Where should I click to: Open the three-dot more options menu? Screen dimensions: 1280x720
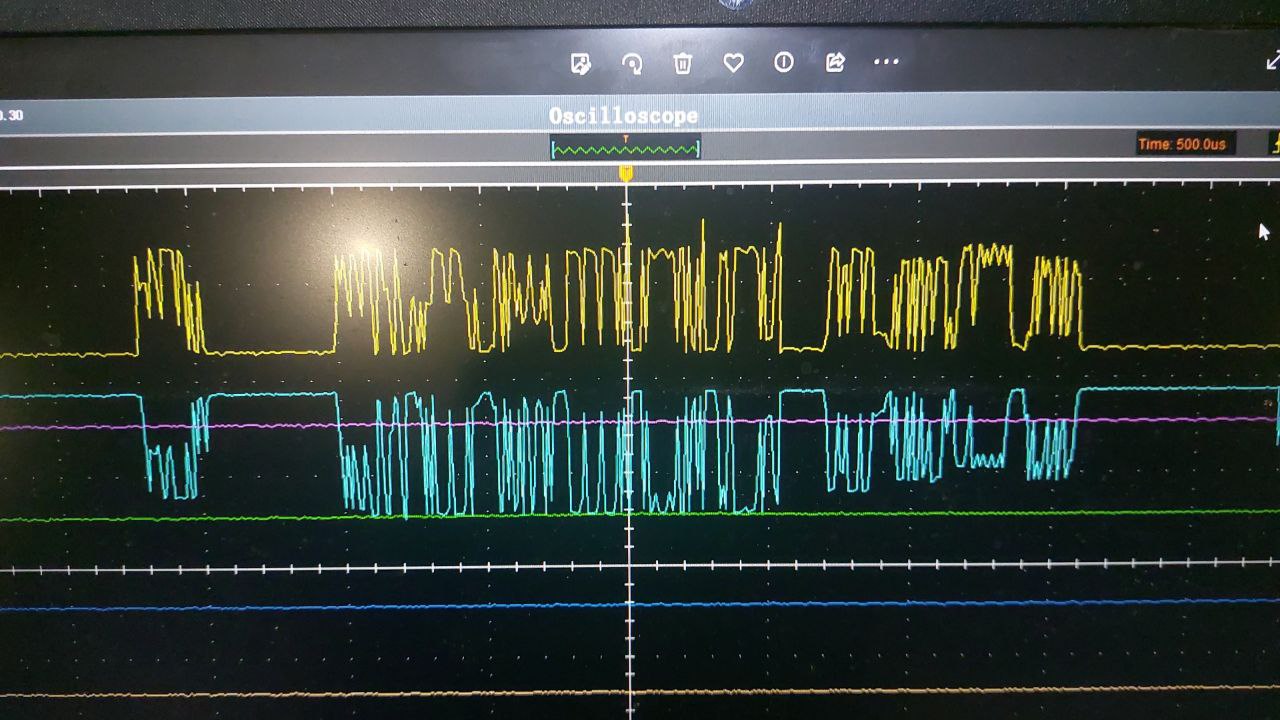click(886, 62)
